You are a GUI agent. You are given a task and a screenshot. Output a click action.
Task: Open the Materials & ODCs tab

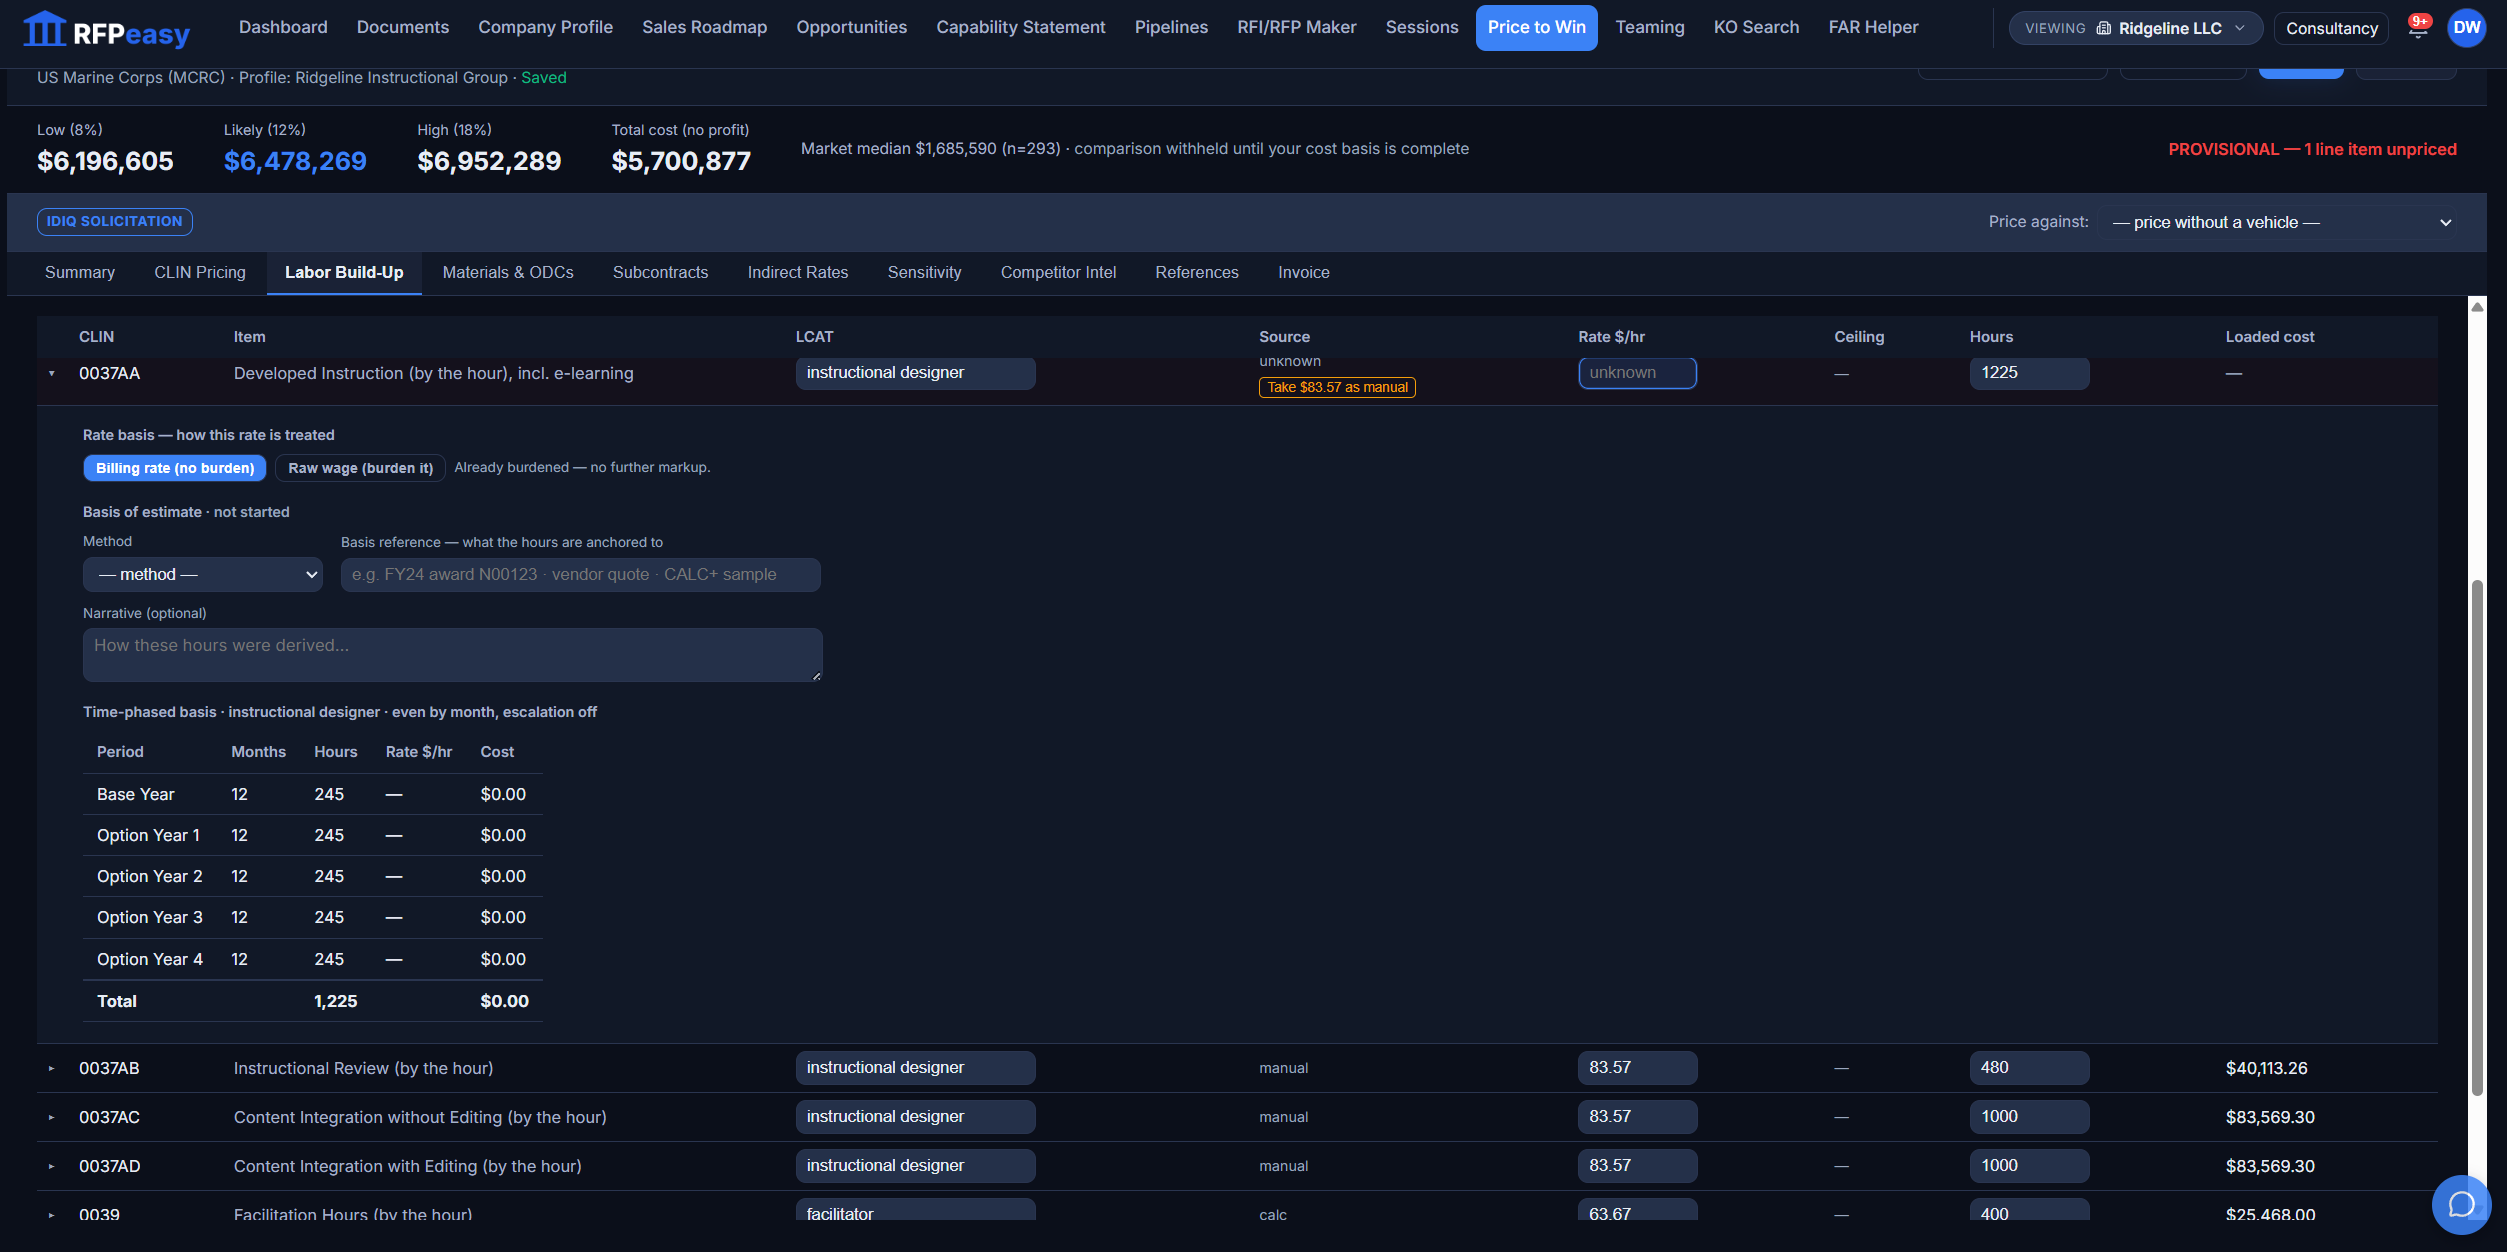(508, 272)
